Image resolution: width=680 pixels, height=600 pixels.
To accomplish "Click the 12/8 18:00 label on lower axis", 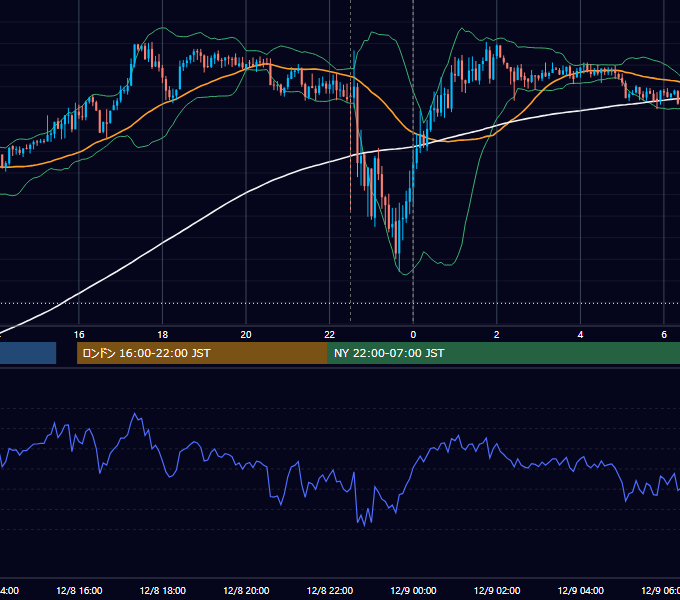I will [163, 591].
